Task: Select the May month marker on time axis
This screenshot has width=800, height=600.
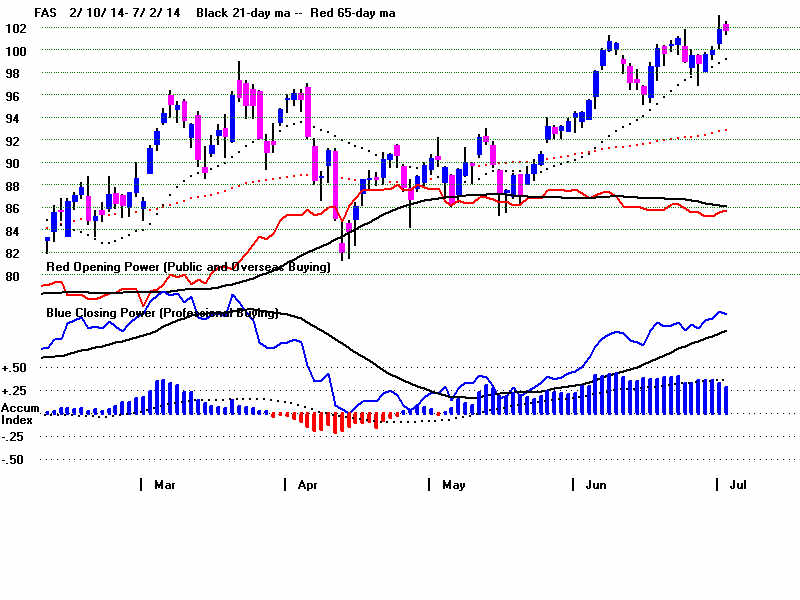Action: 454,485
